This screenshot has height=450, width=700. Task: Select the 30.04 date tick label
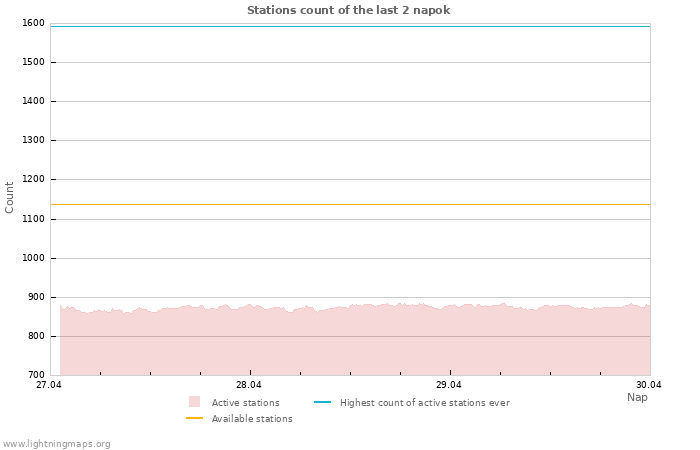(x=649, y=384)
